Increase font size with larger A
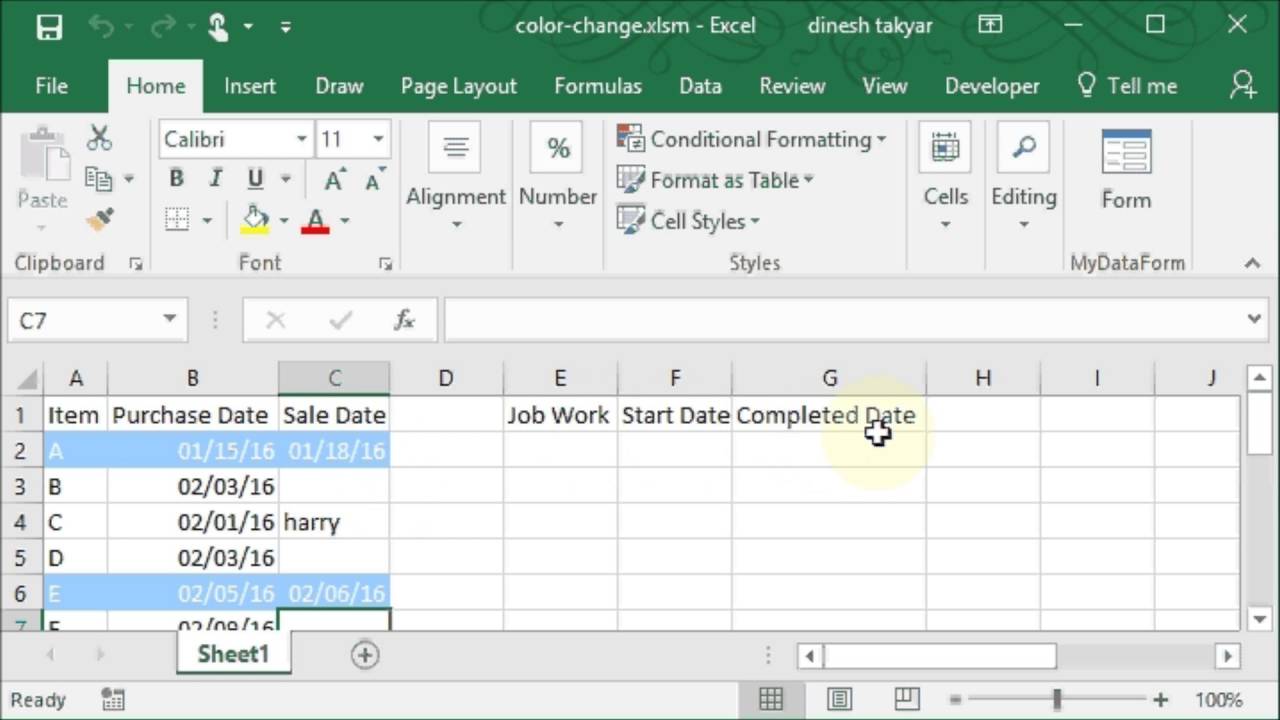 [335, 180]
